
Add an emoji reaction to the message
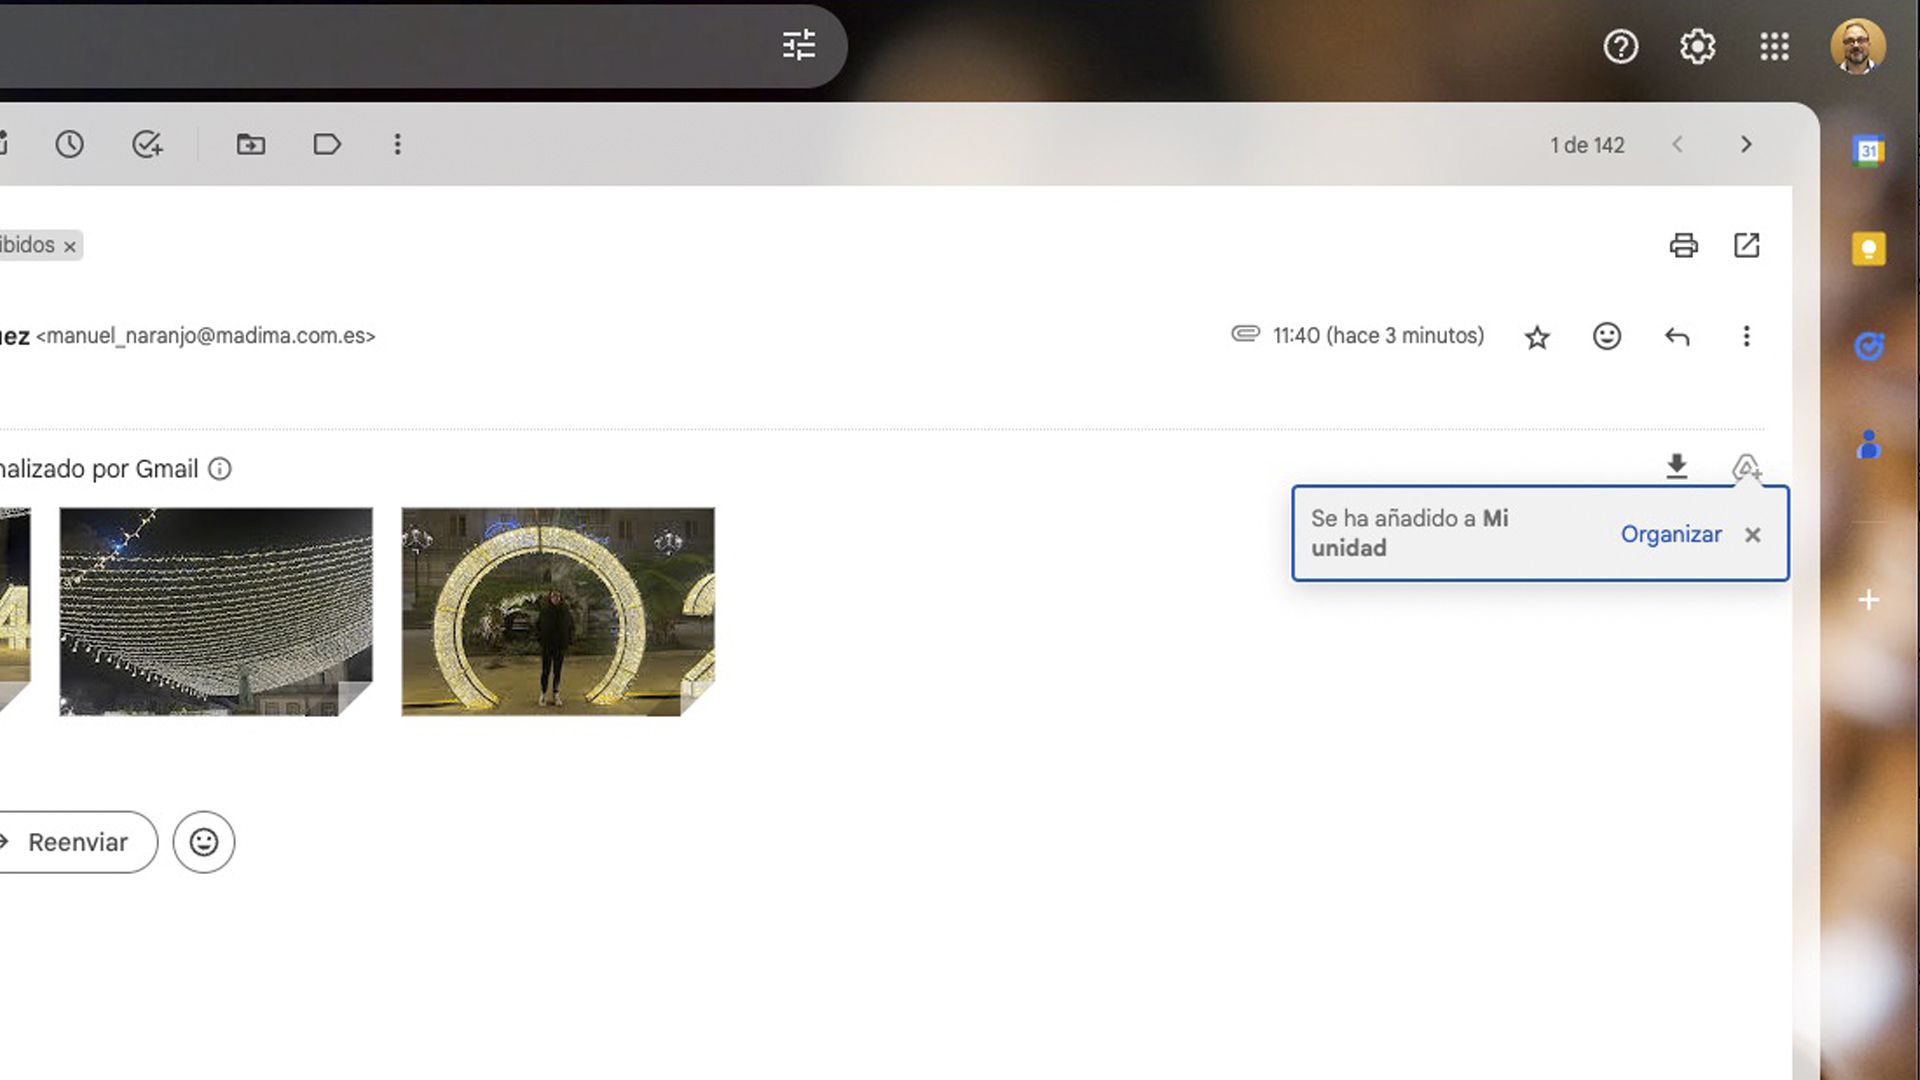tap(1606, 337)
